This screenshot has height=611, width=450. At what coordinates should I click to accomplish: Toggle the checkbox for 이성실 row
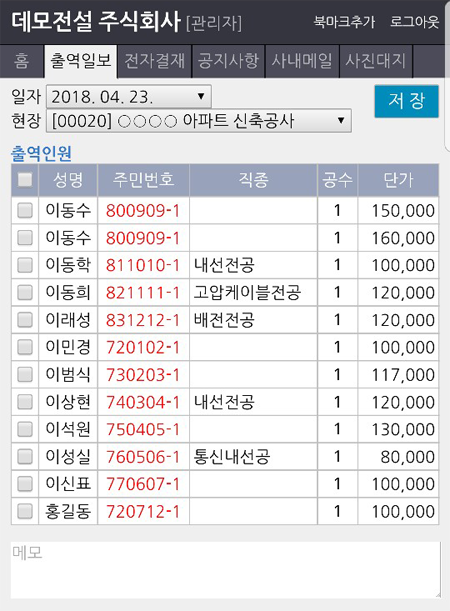coord(25,456)
